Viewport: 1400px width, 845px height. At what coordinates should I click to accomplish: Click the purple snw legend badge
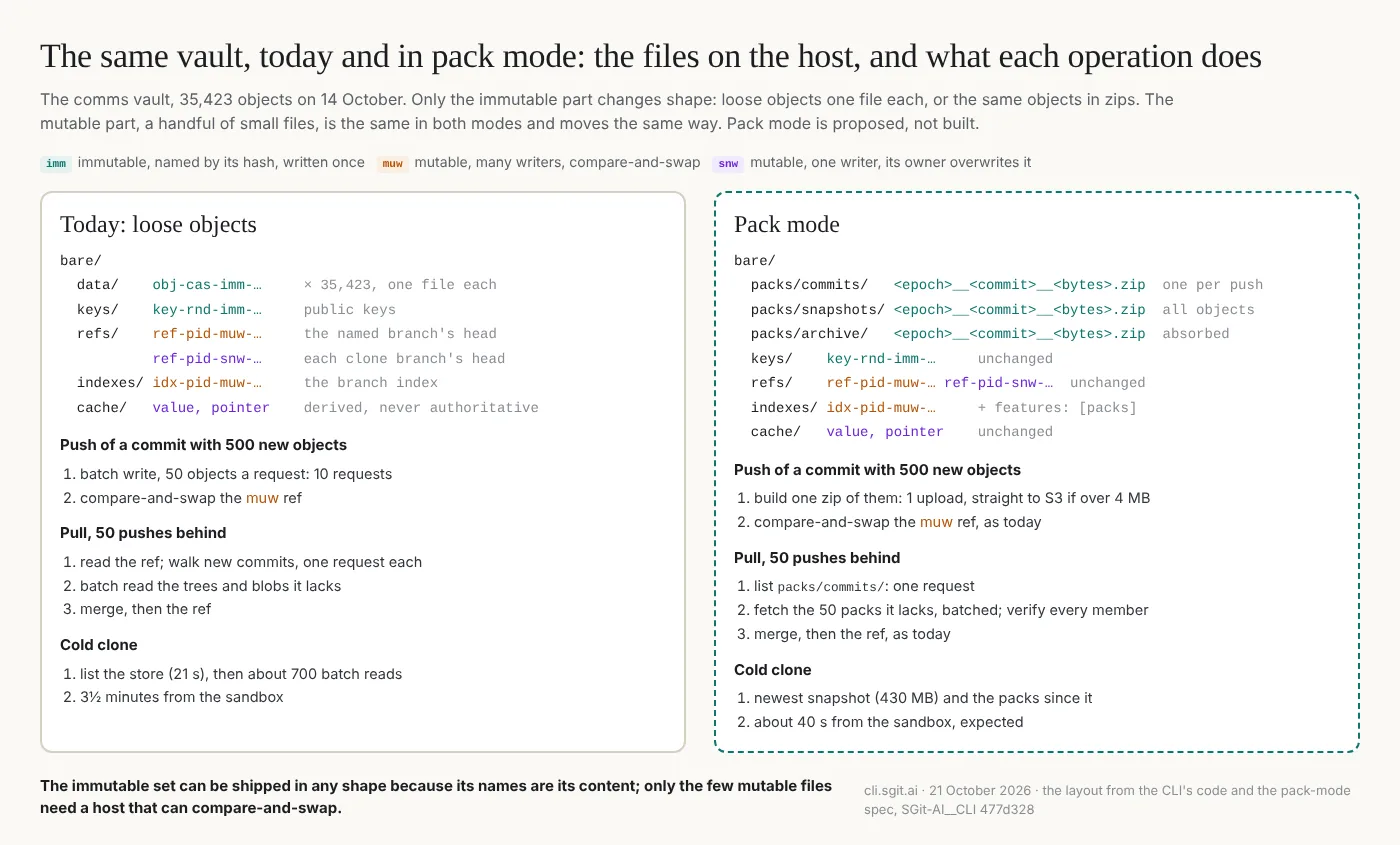pos(727,163)
